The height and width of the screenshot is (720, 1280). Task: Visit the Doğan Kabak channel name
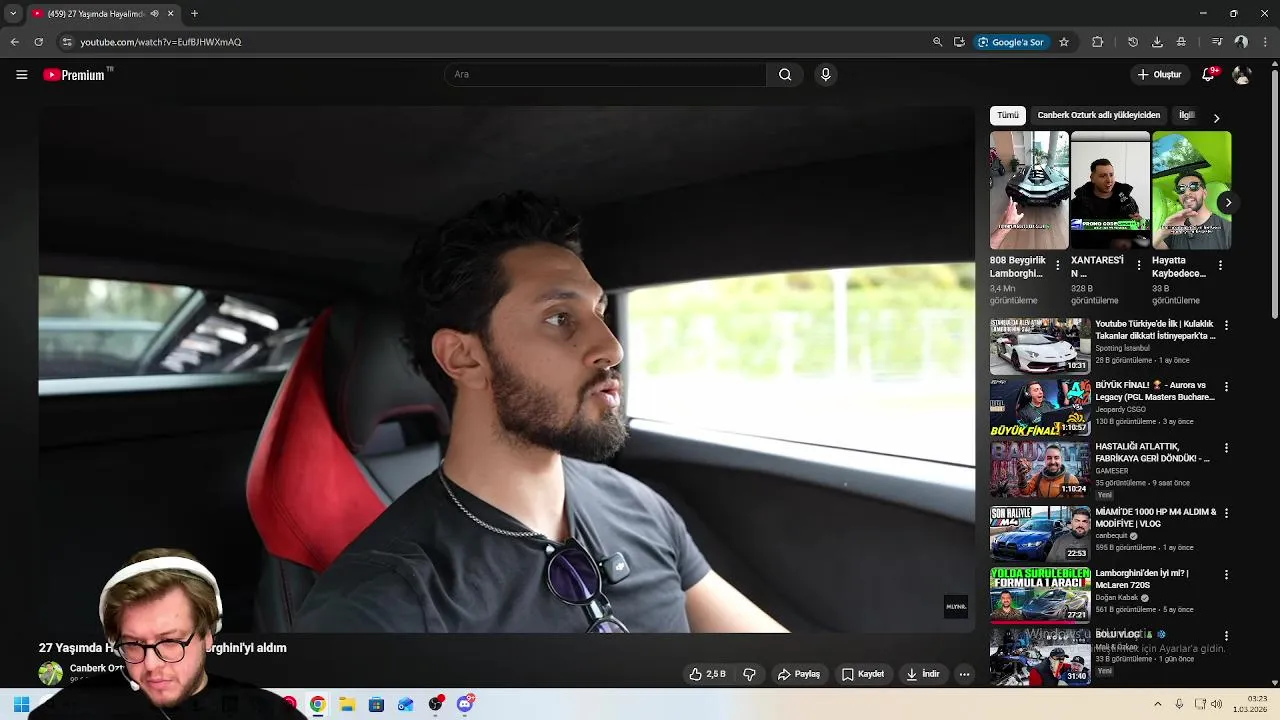coord(1116,597)
